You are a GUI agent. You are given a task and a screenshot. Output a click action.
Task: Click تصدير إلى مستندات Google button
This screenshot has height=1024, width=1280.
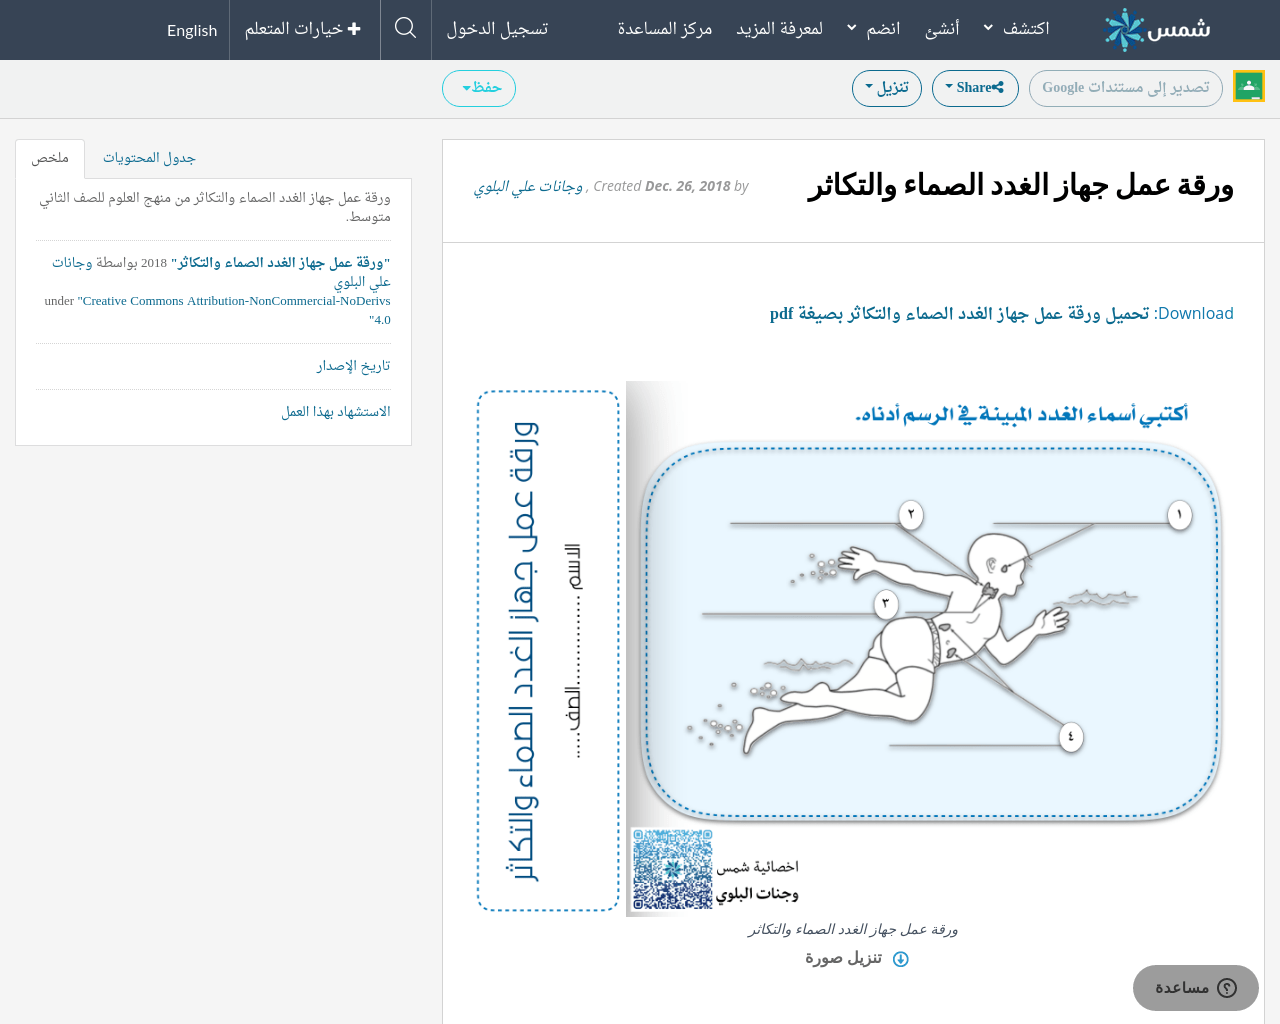tap(1125, 88)
